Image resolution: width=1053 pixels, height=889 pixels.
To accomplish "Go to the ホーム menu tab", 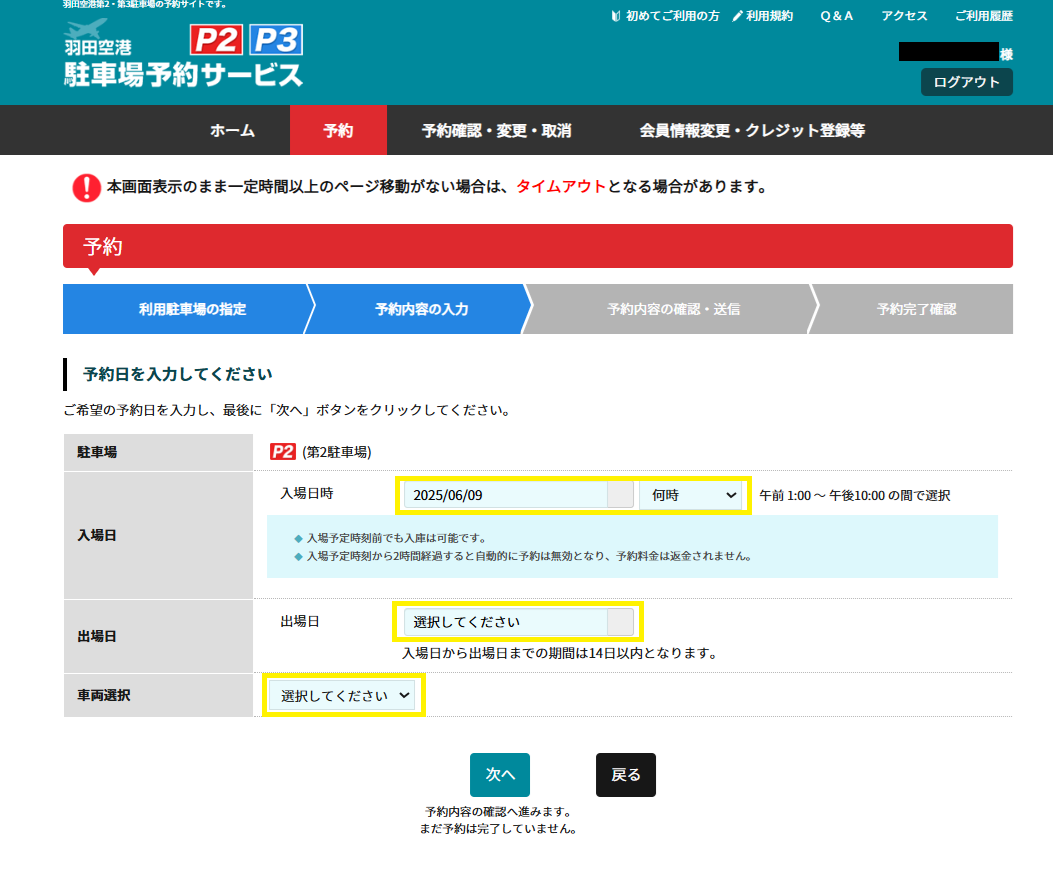I will [232, 131].
